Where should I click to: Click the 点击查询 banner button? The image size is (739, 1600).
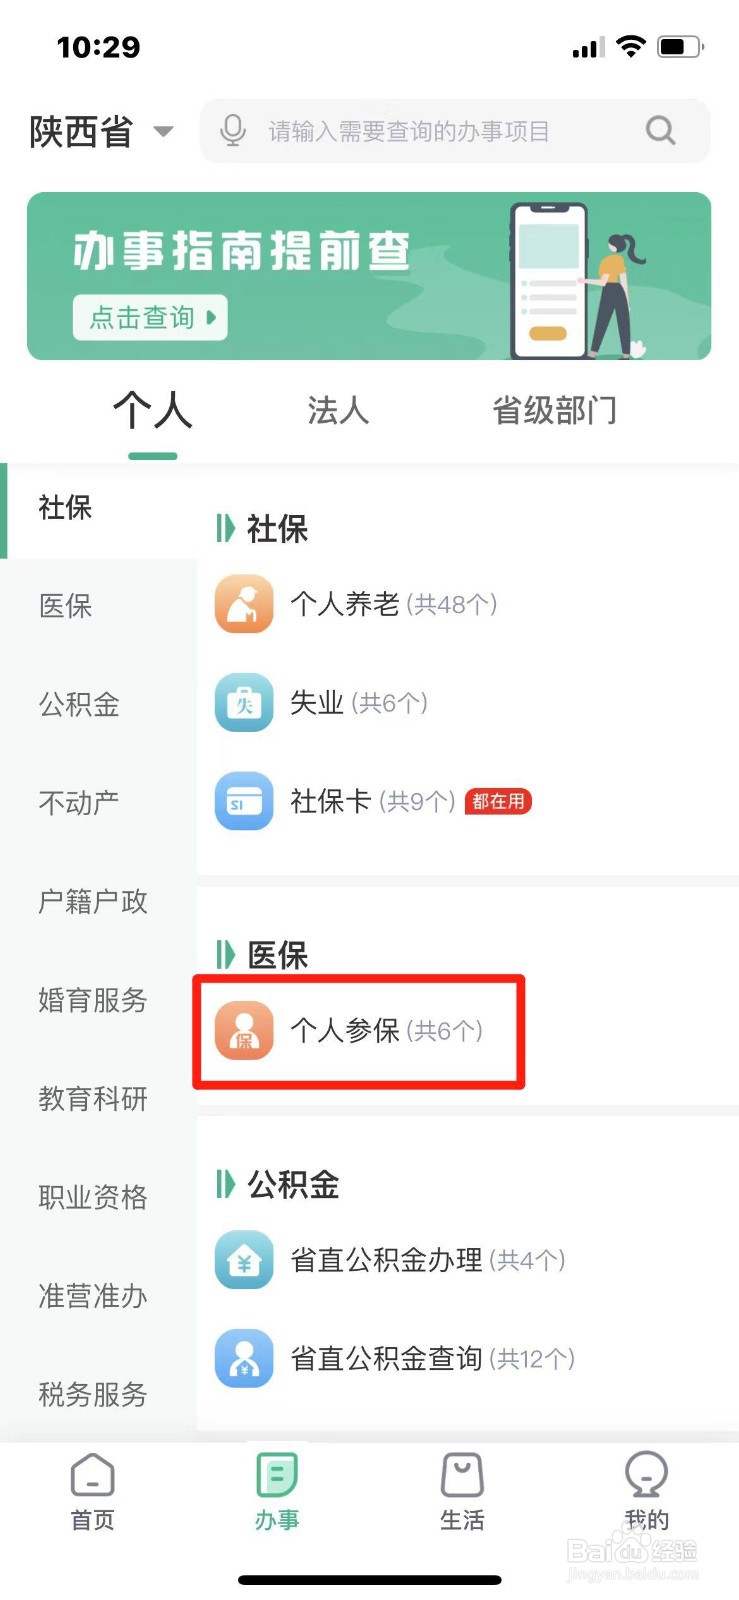pyautogui.click(x=150, y=317)
